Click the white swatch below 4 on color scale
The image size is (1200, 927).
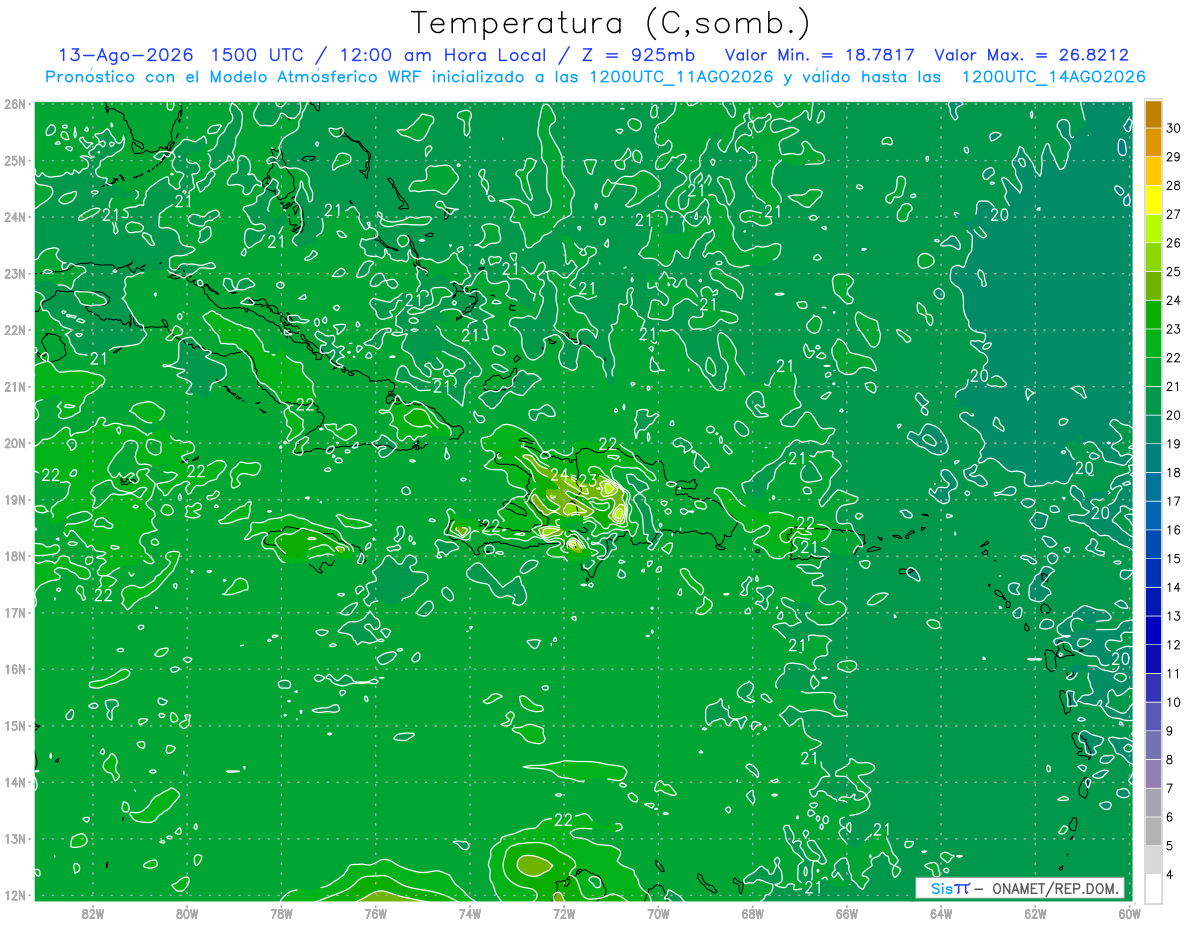pyautogui.click(x=1153, y=888)
